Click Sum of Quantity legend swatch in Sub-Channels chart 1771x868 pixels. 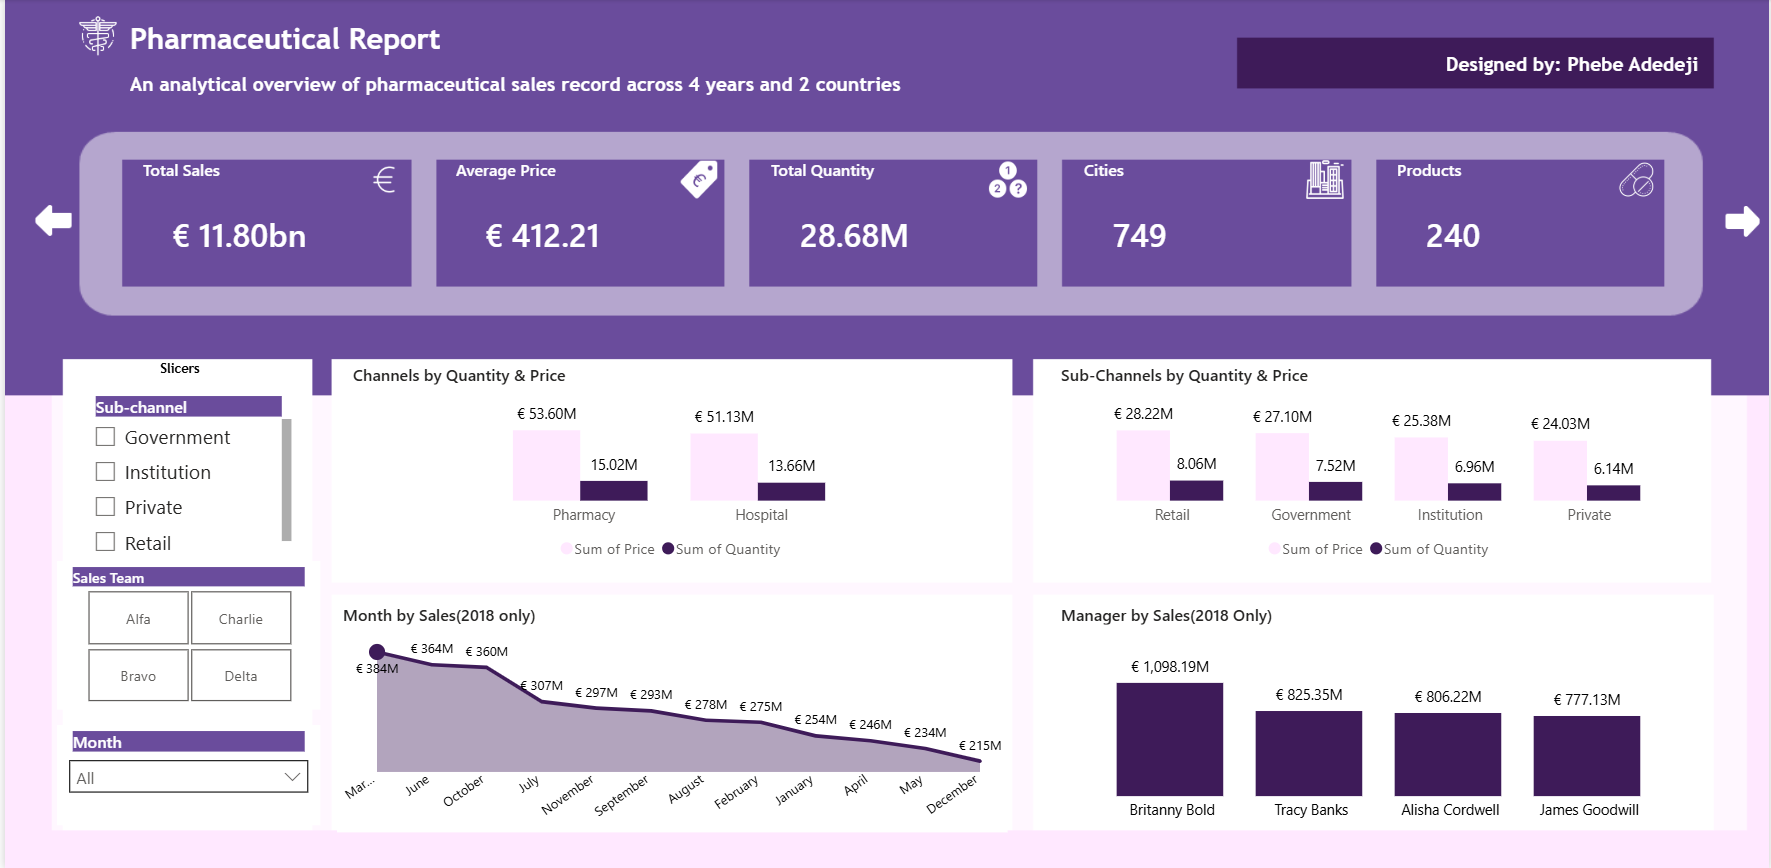point(1376,549)
